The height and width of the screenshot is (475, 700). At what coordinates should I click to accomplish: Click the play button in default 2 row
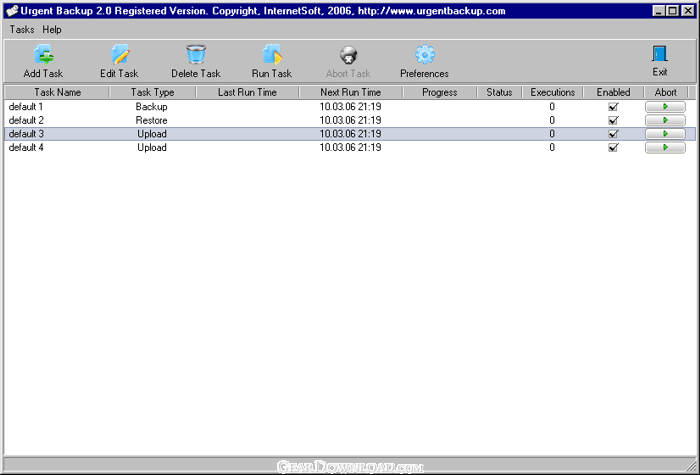[665, 121]
